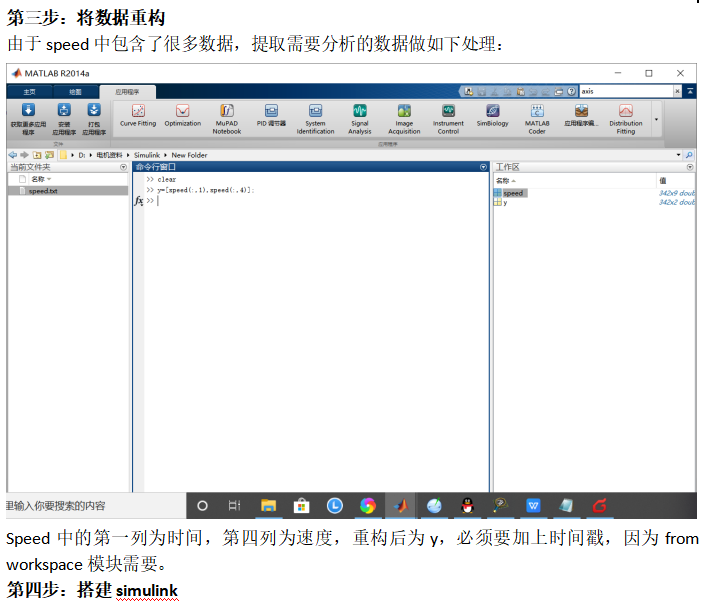
Task: Switch to the 绘图 Plots tab
Action: 75,92
